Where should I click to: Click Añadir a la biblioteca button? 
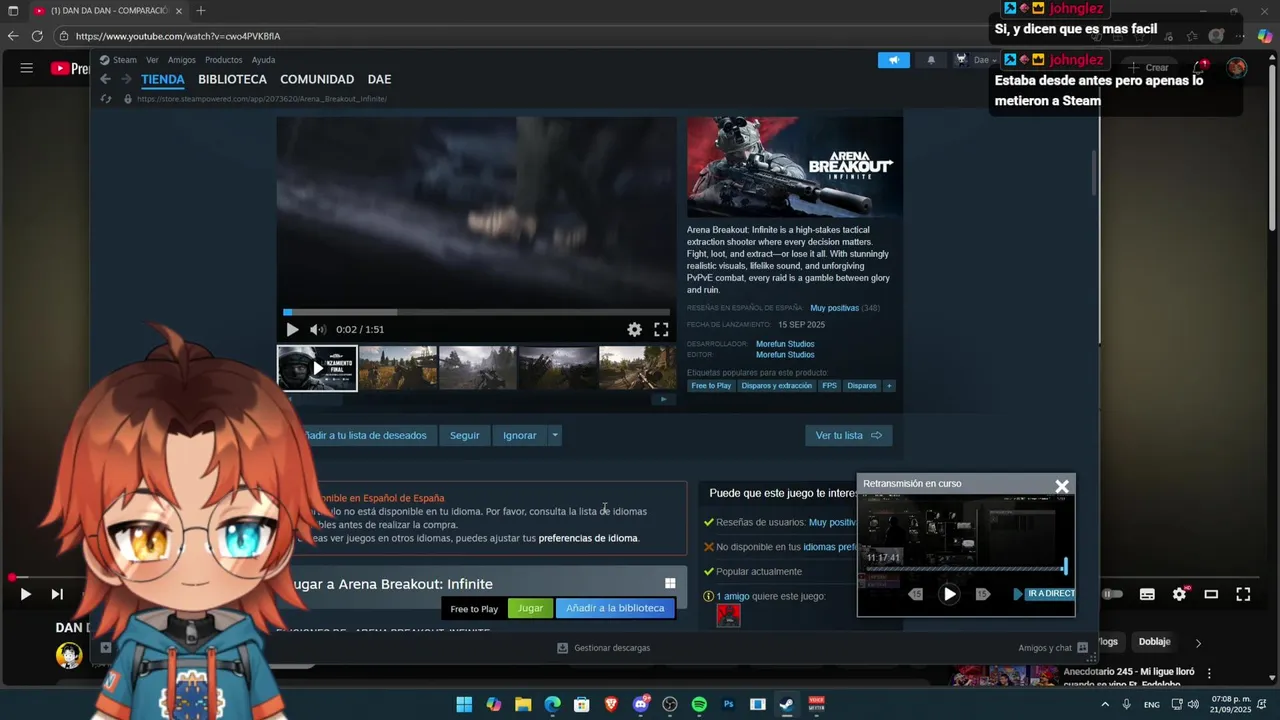pyautogui.click(x=615, y=608)
